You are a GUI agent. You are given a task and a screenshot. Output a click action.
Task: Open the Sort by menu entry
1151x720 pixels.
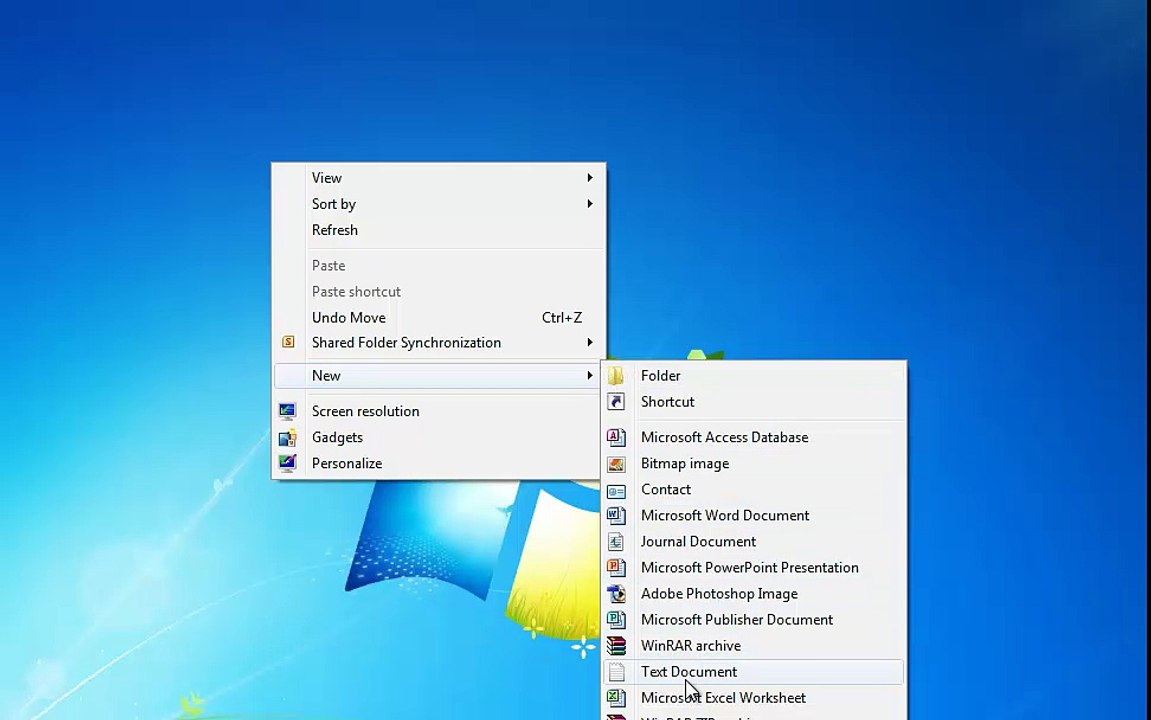(438, 203)
